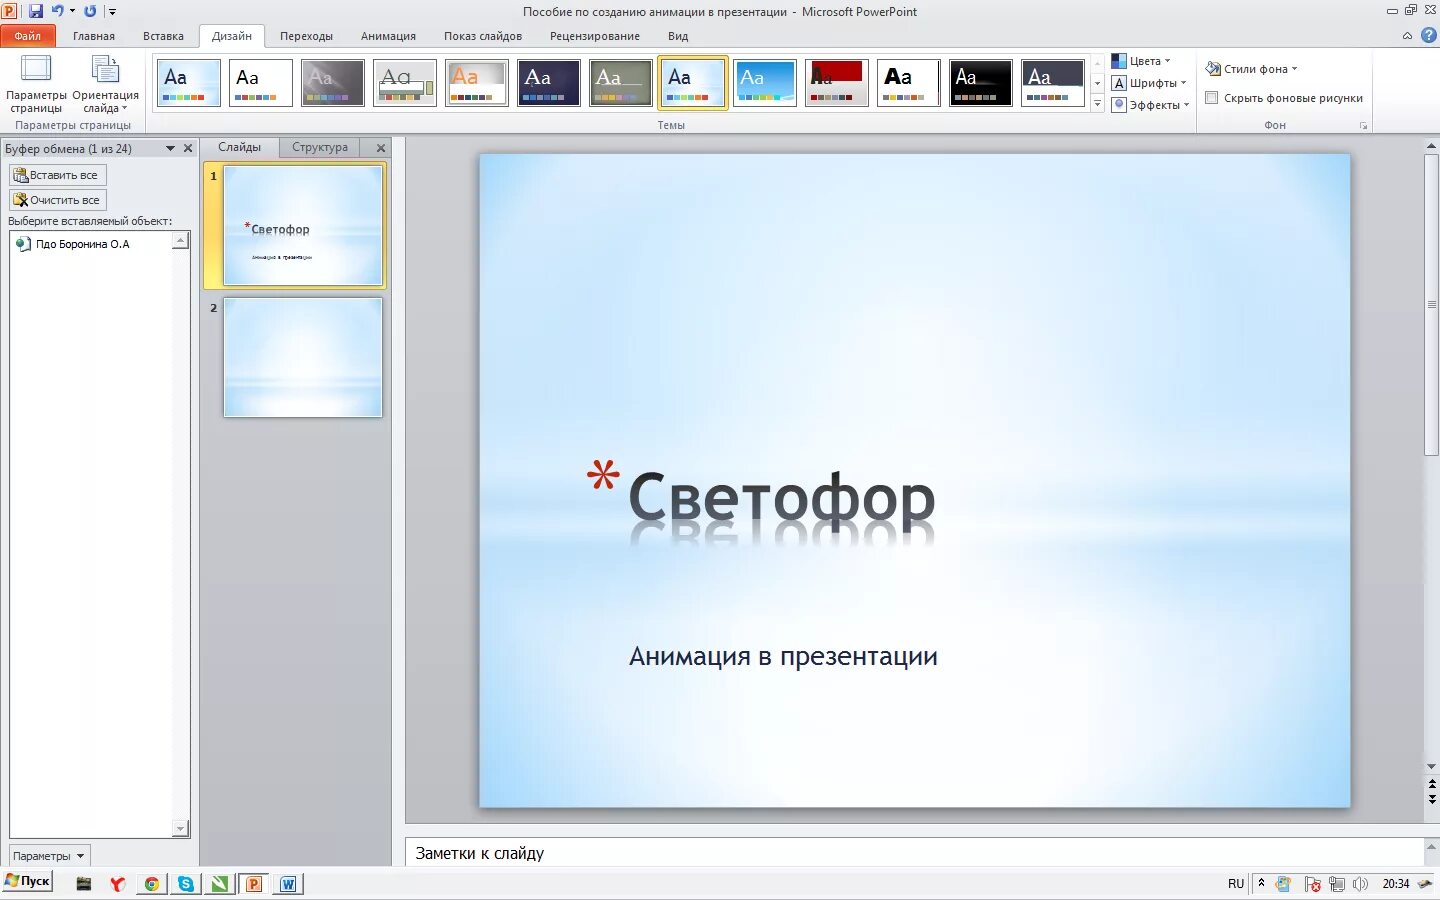
Task: Apply the gray gradient theme thumbnail
Action: (x=333, y=83)
